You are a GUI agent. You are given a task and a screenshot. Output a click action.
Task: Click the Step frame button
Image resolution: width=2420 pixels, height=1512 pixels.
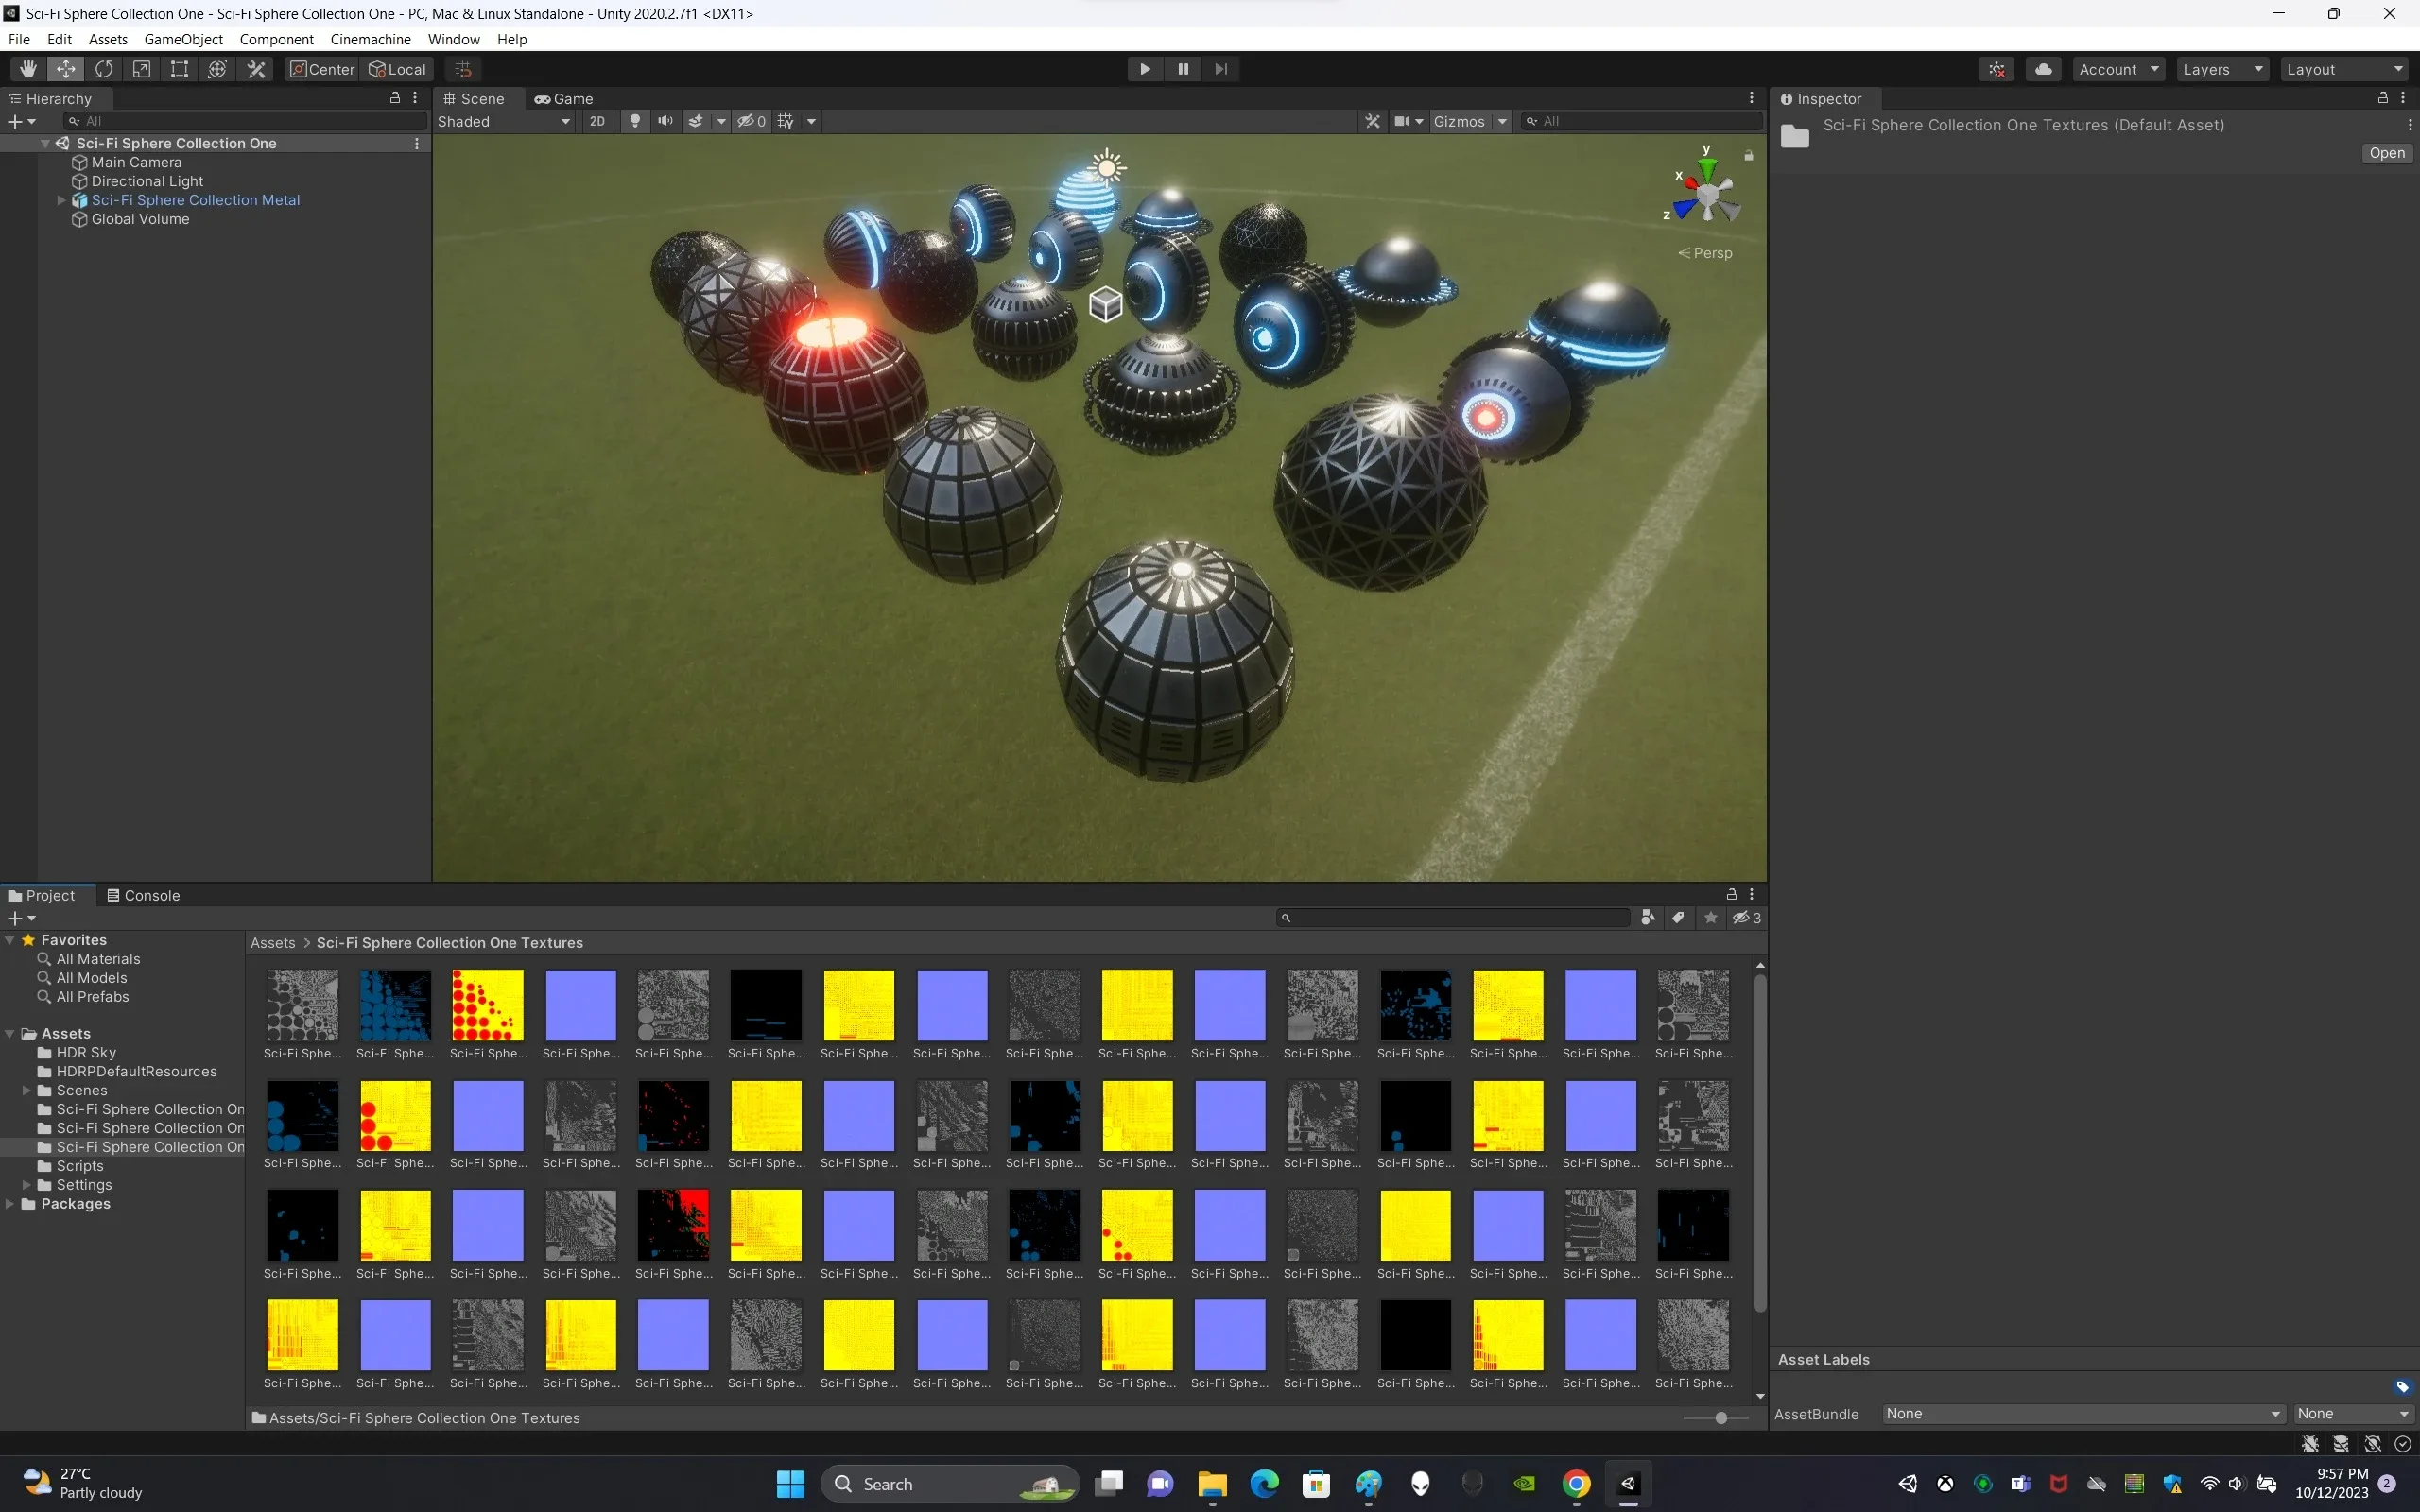click(1221, 69)
